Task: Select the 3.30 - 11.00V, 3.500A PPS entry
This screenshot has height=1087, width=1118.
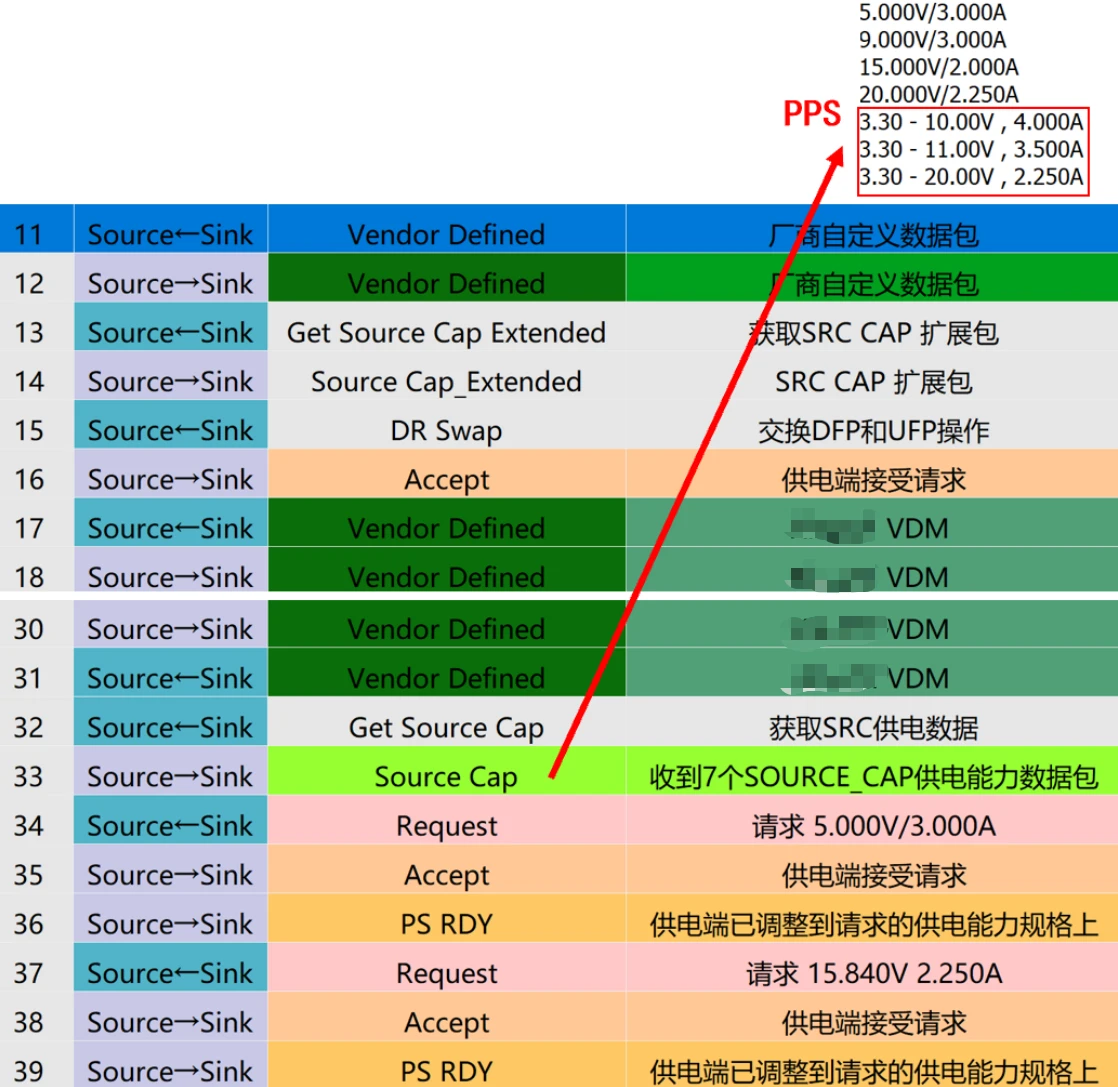Action: coord(971,150)
